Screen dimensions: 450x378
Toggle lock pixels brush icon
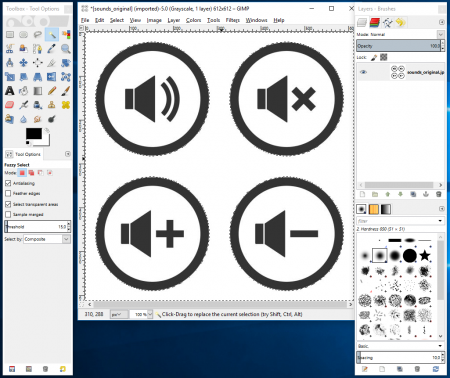[374, 57]
